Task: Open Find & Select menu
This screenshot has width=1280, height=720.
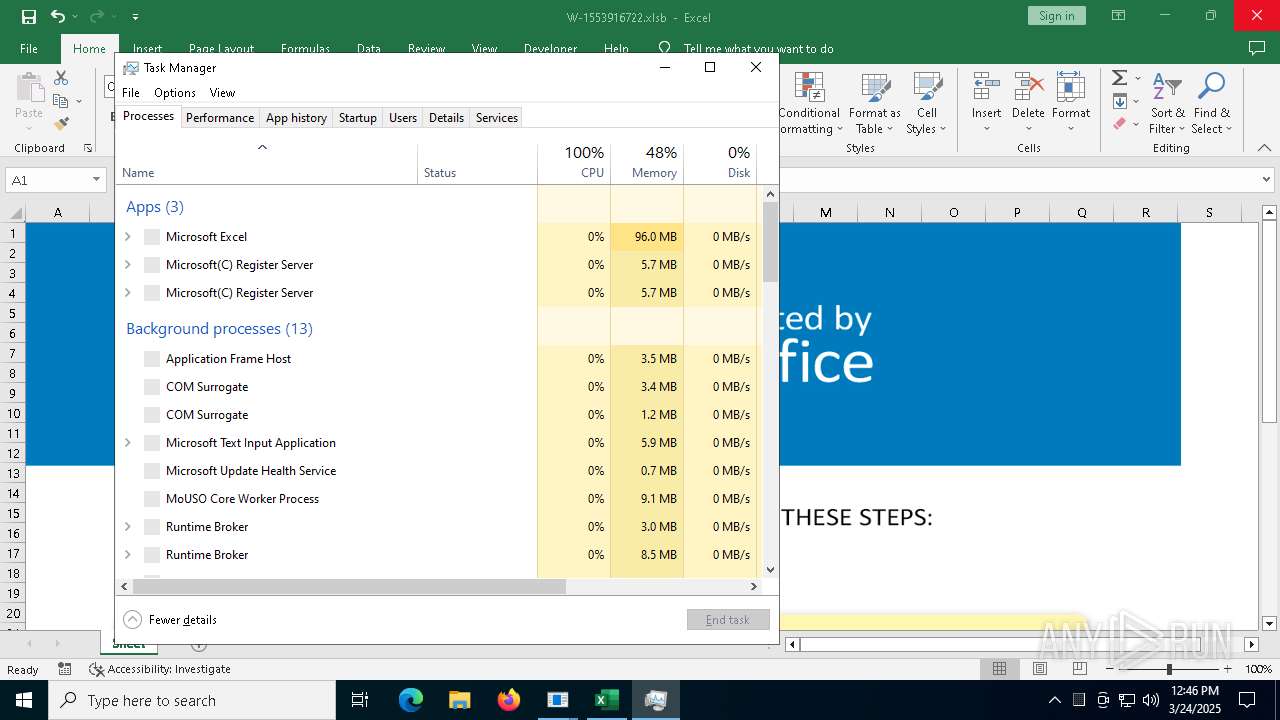Action: (1212, 104)
